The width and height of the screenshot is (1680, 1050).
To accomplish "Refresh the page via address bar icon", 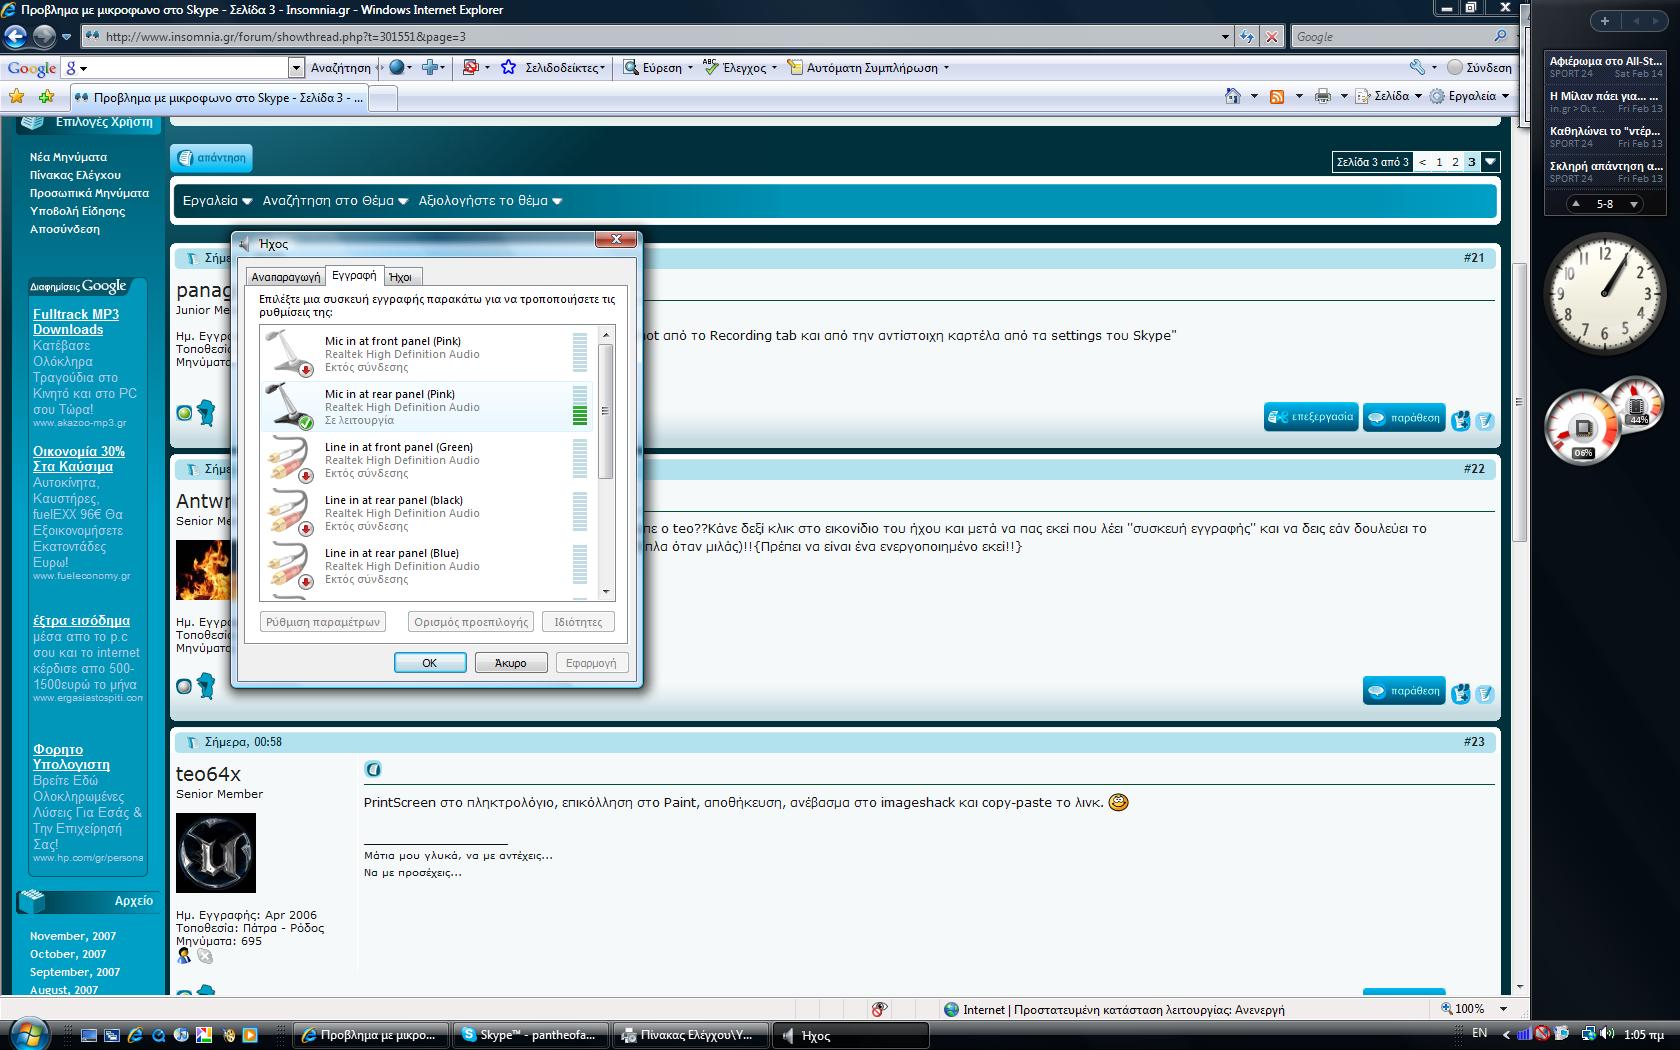I will (1247, 36).
